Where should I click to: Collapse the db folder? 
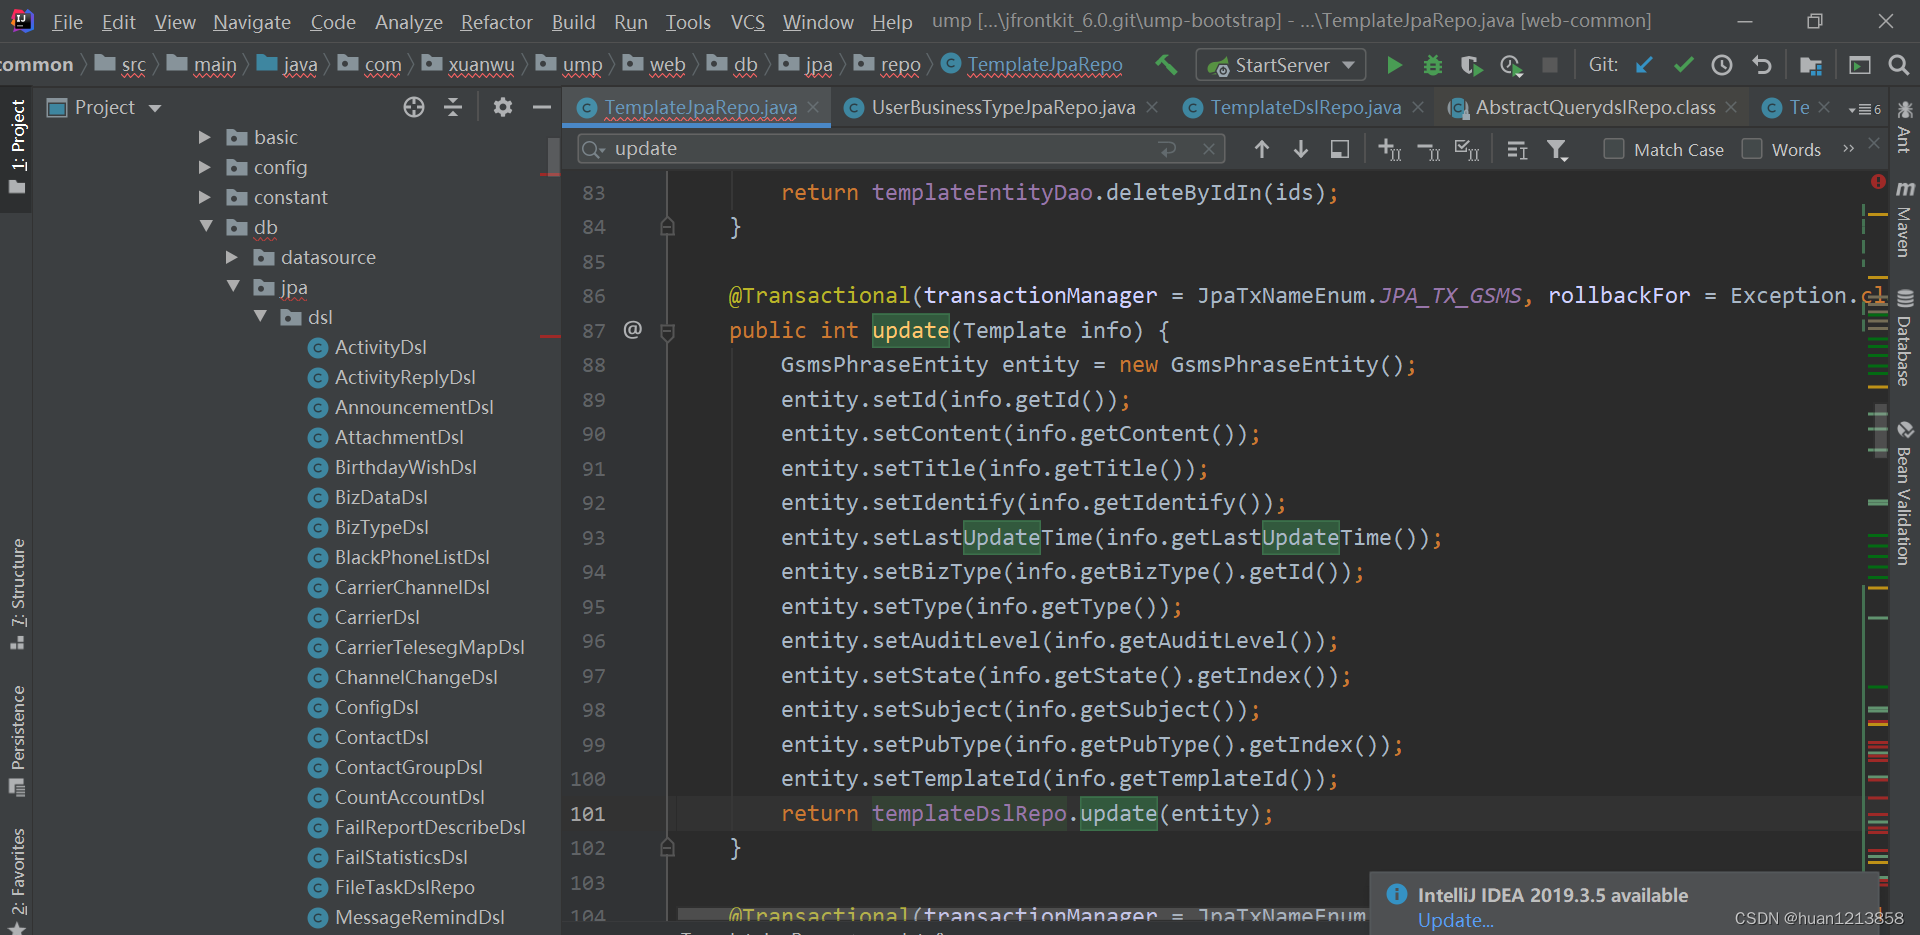tap(206, 227)
